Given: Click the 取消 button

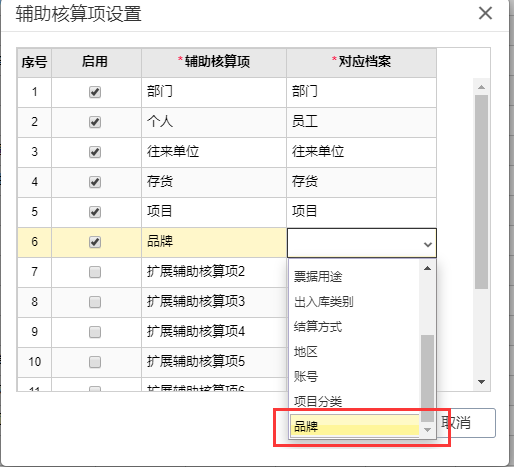Looking at the screenshot, I should point(467,423).
